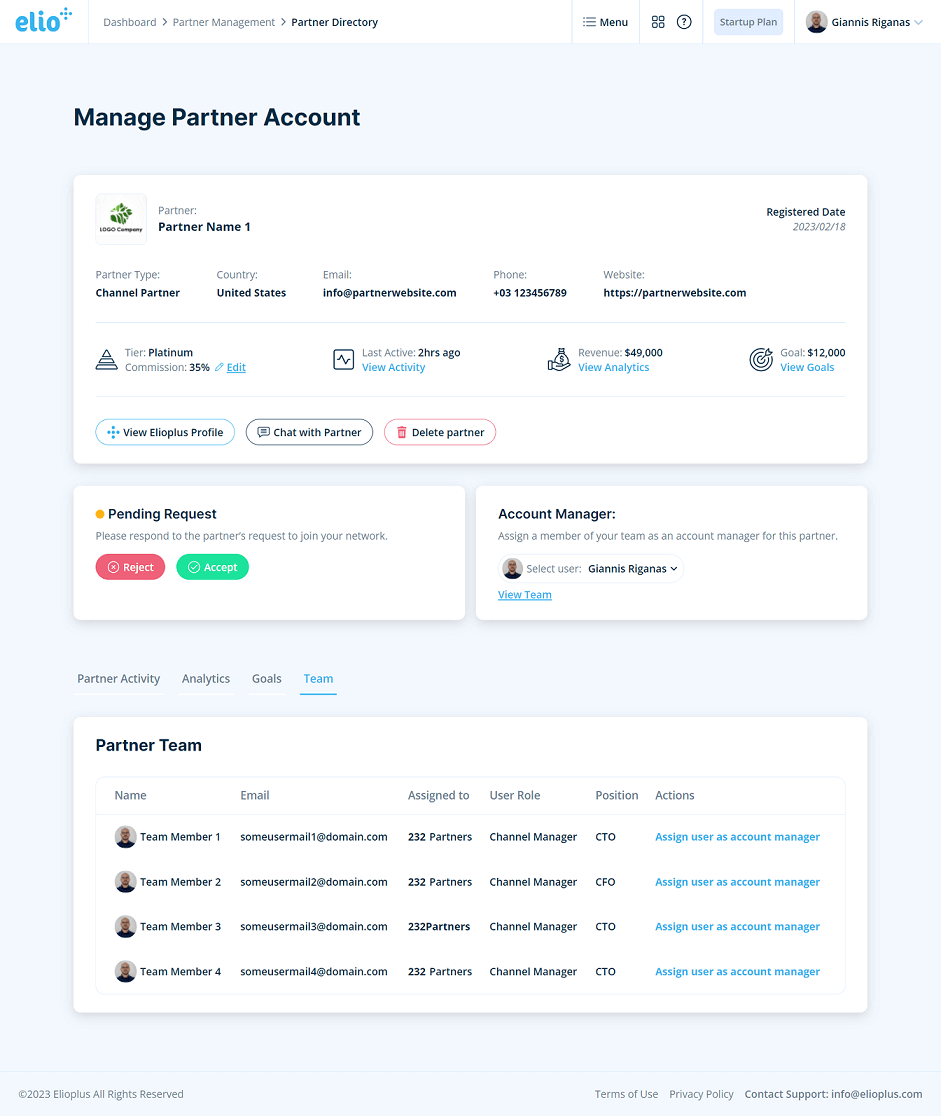Open the View Team link
Screen dimensions: 941x1116
[x=524, y=594]
